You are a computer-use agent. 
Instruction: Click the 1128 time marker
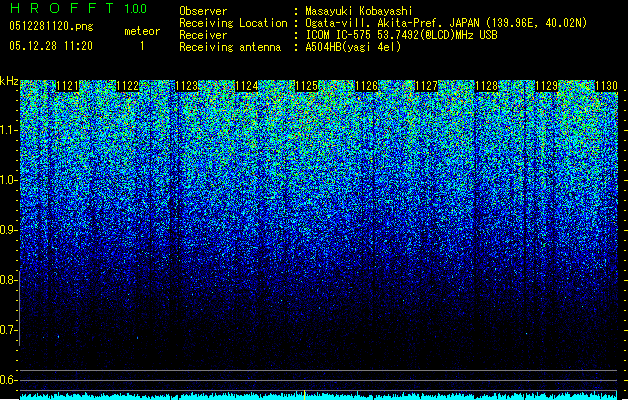coord(487,86)
